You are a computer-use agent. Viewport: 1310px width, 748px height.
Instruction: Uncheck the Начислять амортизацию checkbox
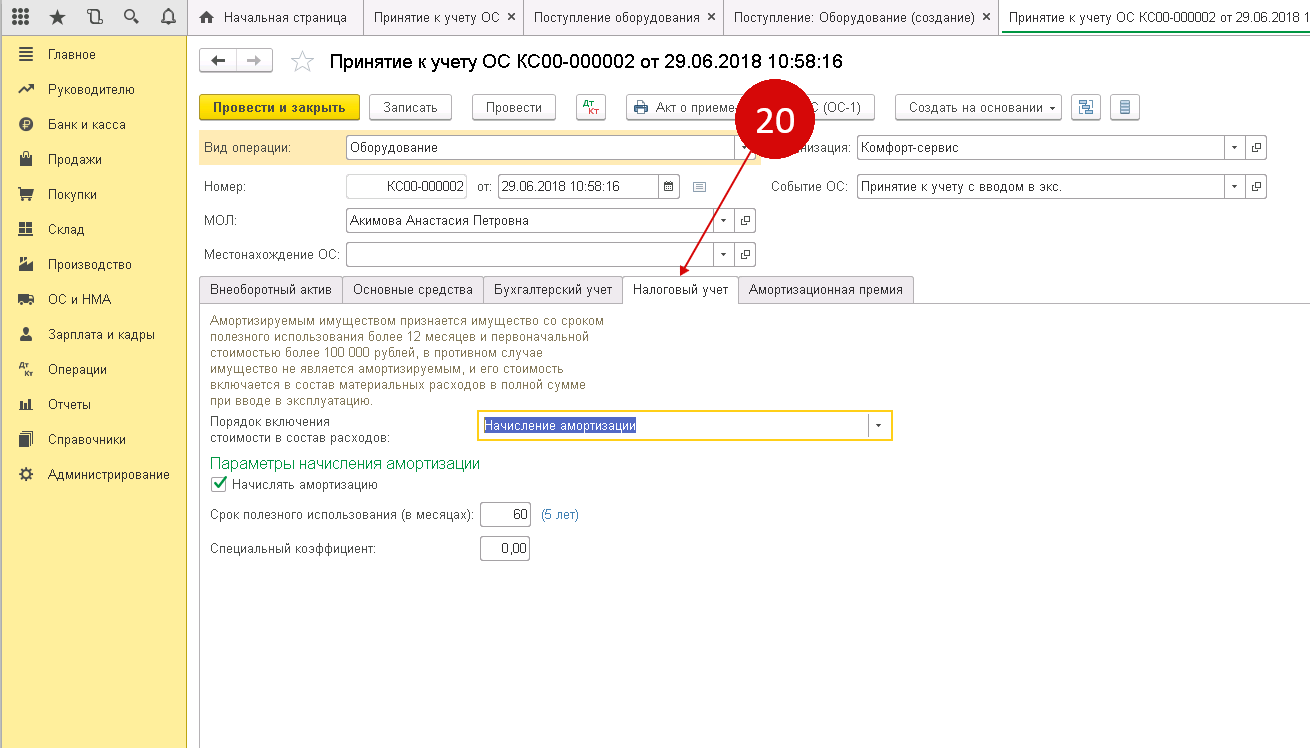(219, 485)
